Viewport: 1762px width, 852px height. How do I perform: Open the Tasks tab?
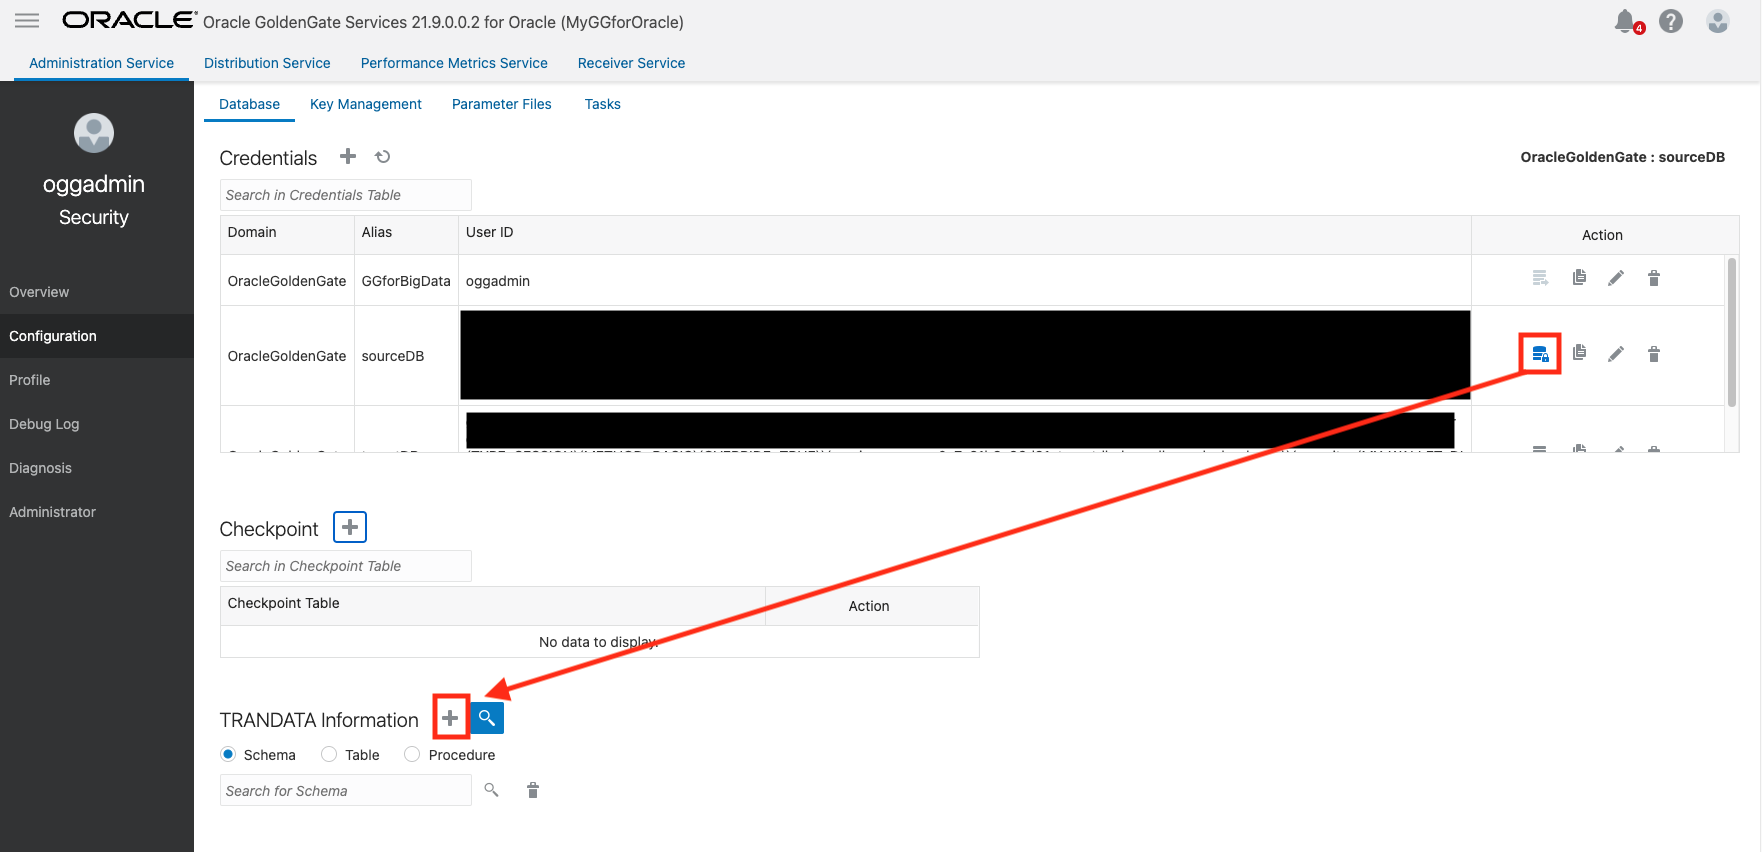603,104
